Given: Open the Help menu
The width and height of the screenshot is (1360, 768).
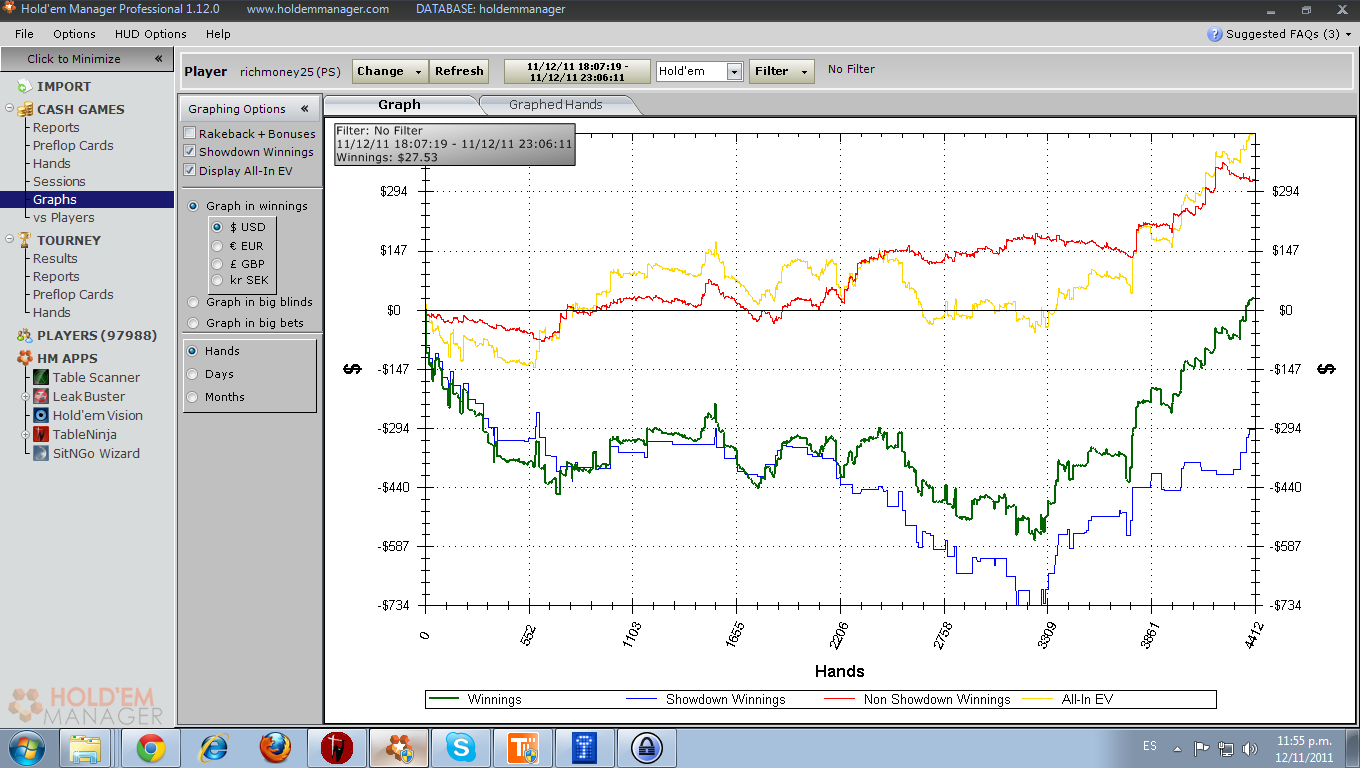Looking at the screenshot, I should (x=218, y=34).
